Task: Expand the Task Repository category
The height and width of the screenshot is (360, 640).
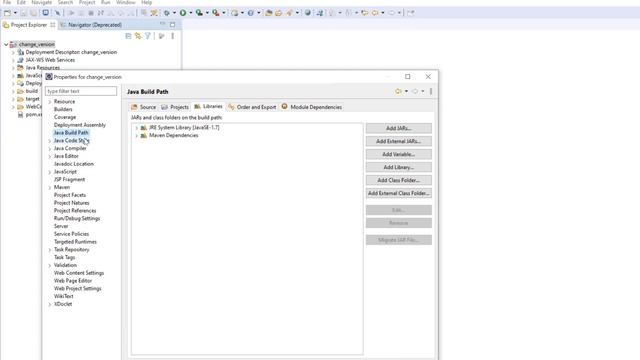Action: [50, 250]
